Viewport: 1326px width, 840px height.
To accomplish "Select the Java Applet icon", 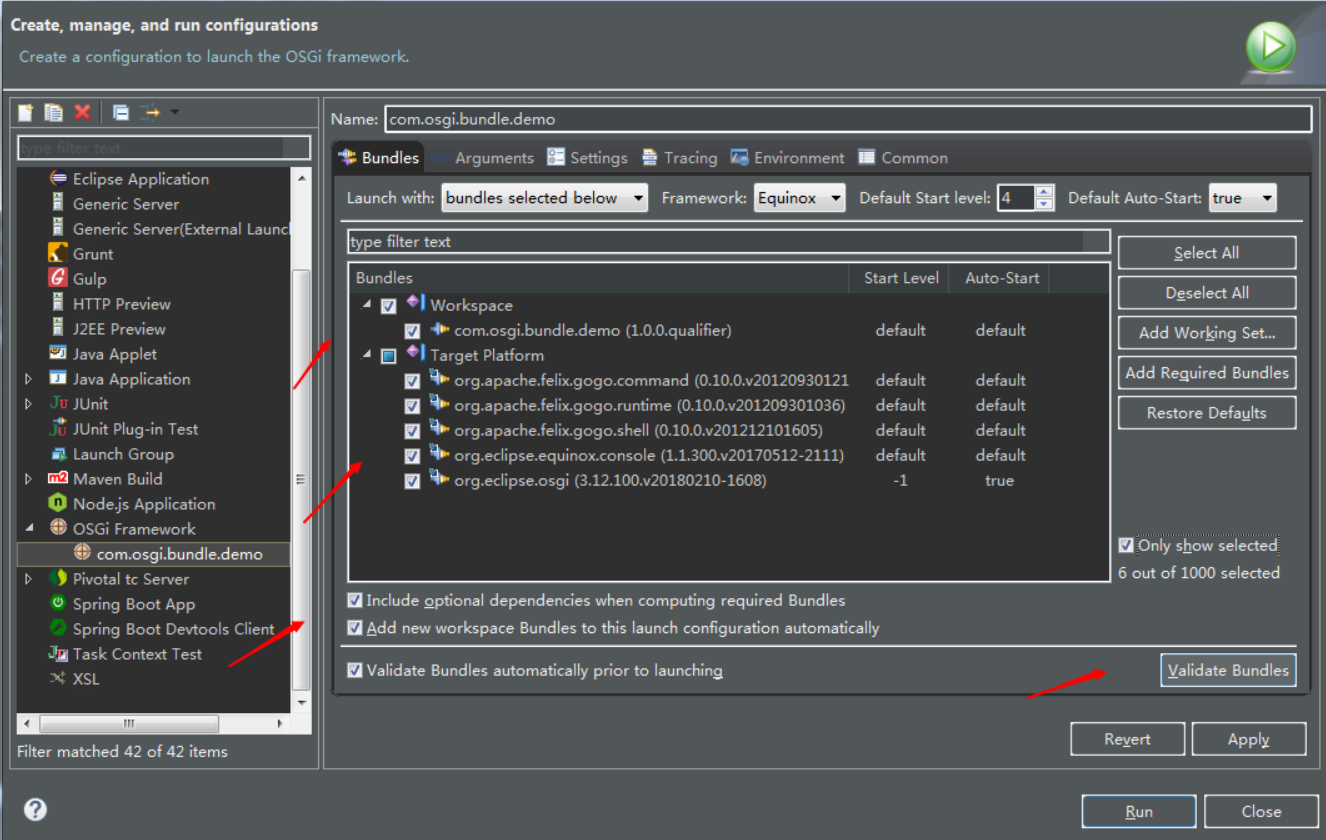I will tap(58, 354).
